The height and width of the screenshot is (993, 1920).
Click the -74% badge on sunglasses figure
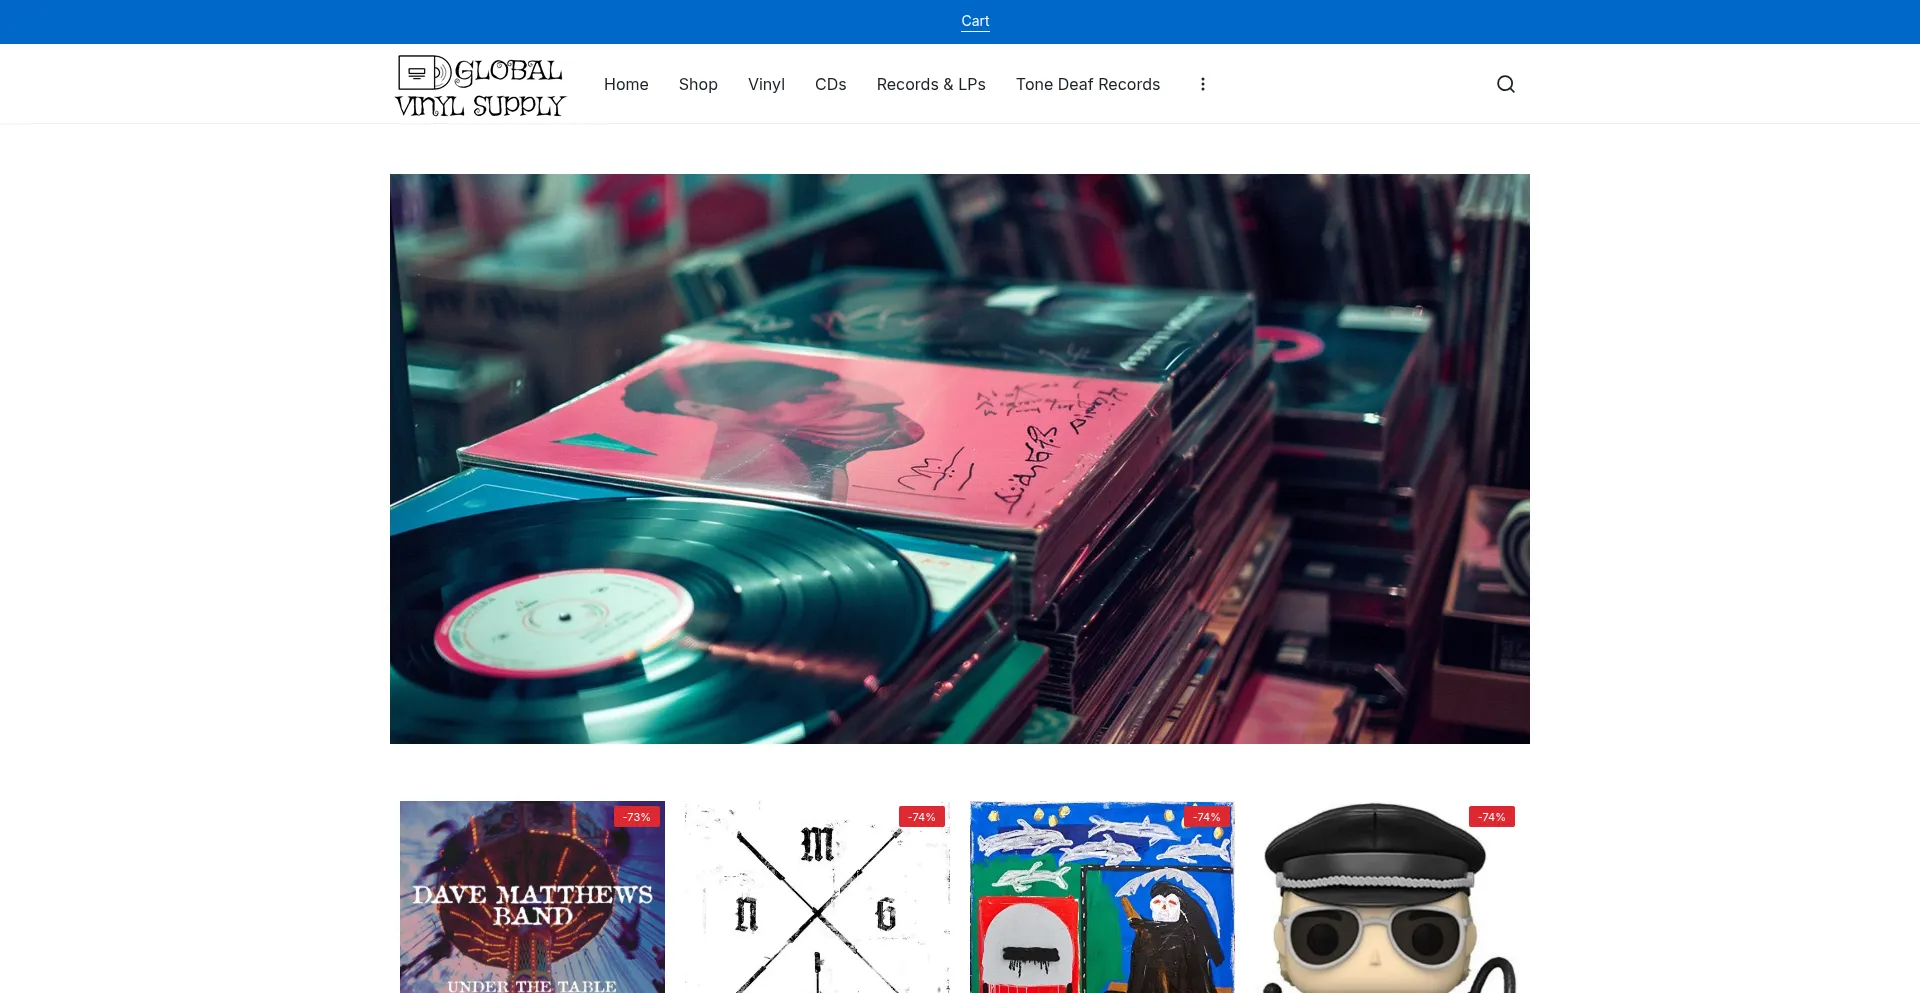pyautogui.click(x=1491, y=817)
